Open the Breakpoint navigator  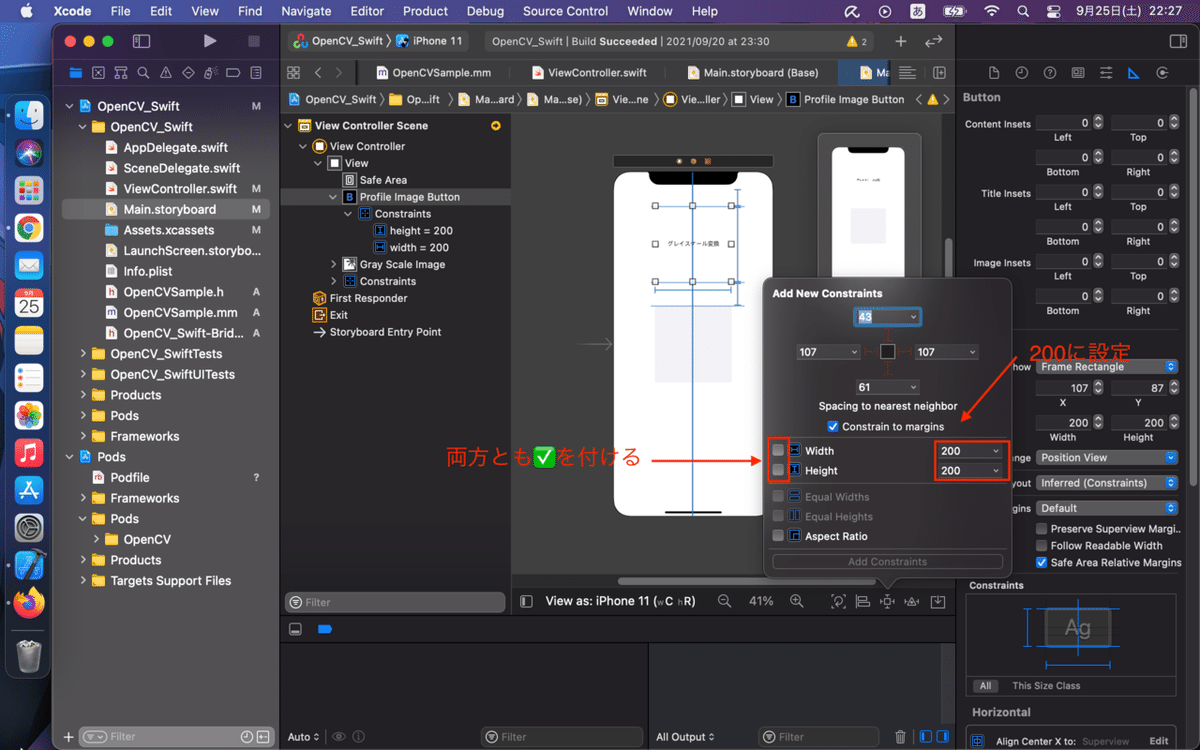235,73
